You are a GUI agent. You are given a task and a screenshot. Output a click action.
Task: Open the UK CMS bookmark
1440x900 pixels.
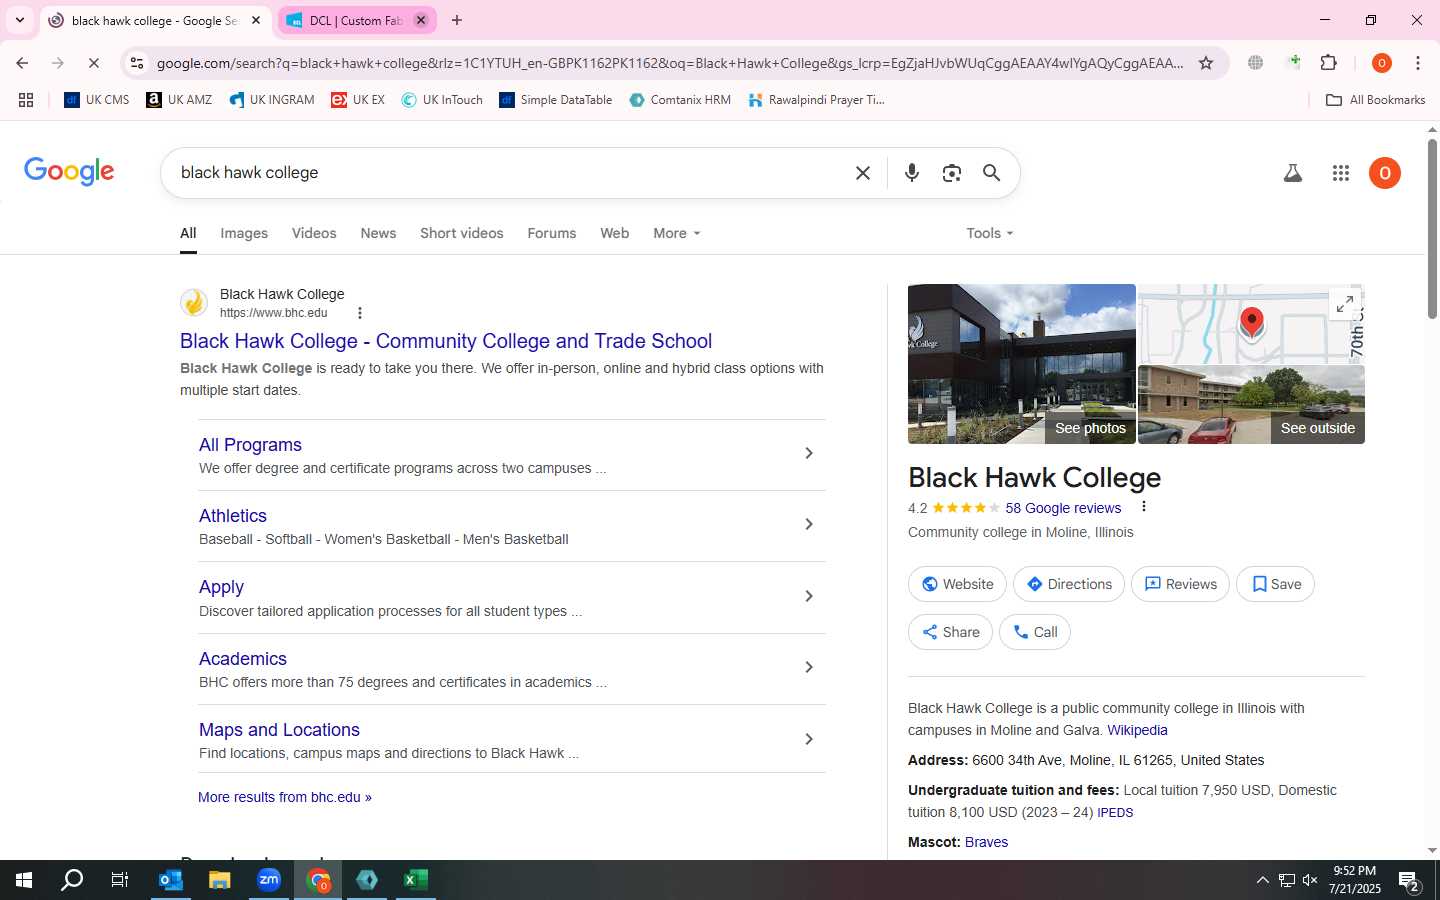pos(97,100)
